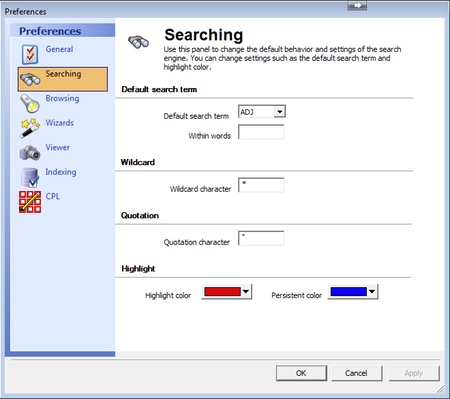Click the "Highlight color" label
Screen dimensions: 450x399
pyautogui.click(x=168, y=295)
